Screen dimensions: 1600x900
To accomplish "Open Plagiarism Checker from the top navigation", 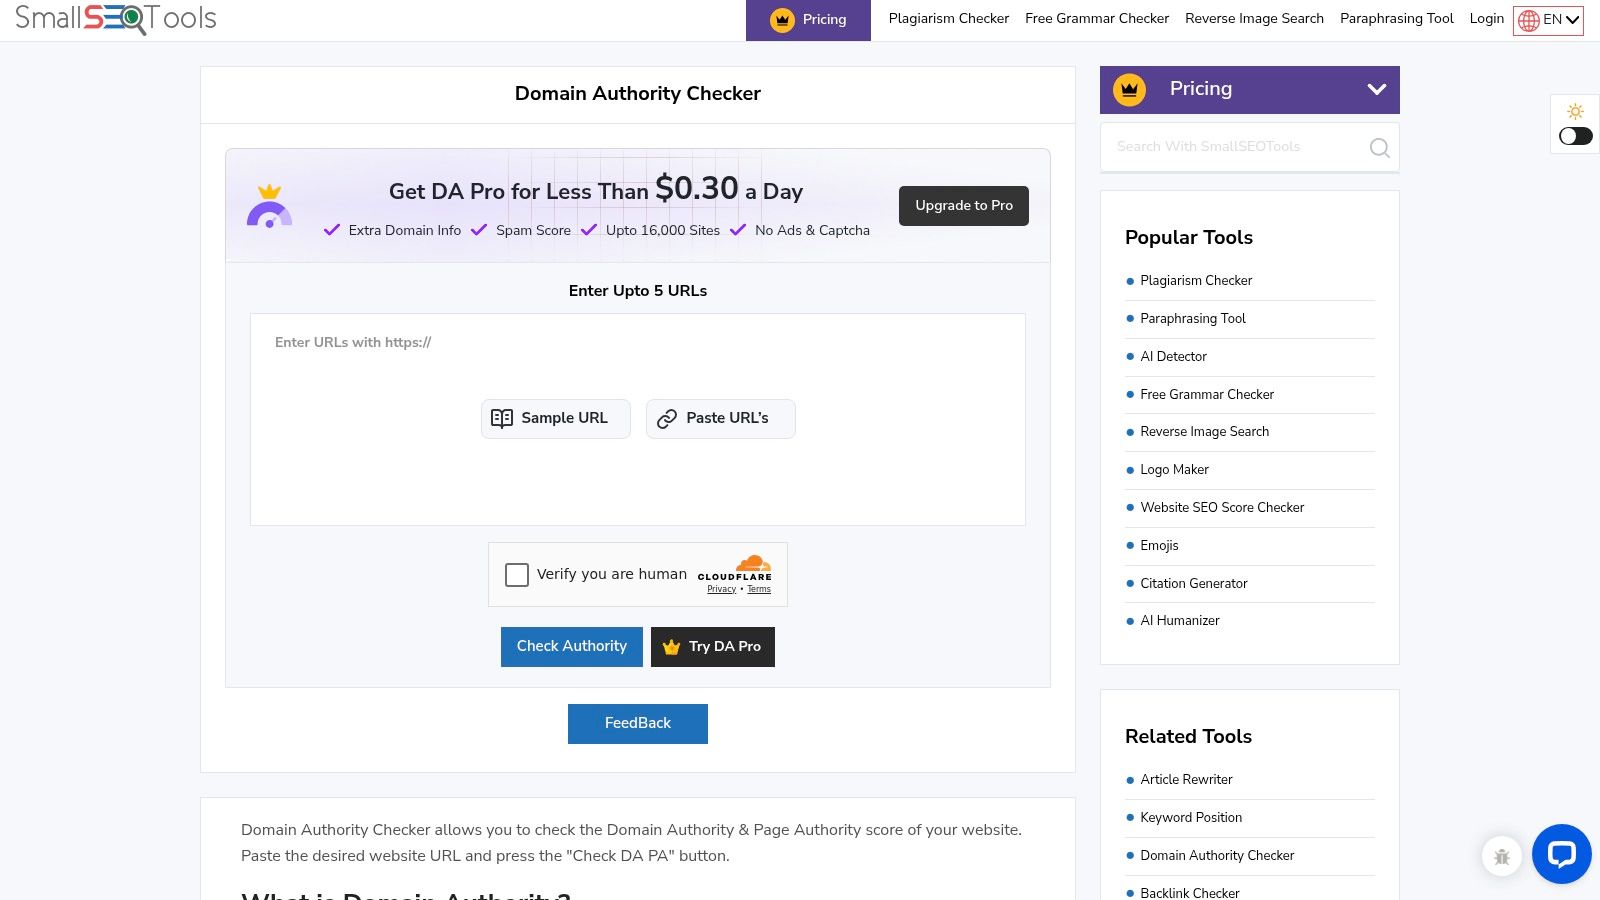I will click(x=948, y=18).
